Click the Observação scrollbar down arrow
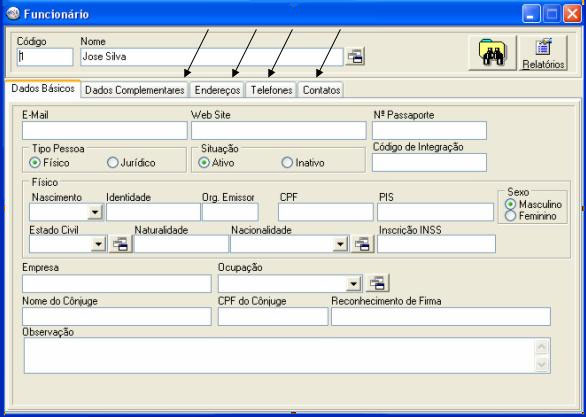Image resolution: width=586 pixels, height=417 pixels. (x=542, y=364)
